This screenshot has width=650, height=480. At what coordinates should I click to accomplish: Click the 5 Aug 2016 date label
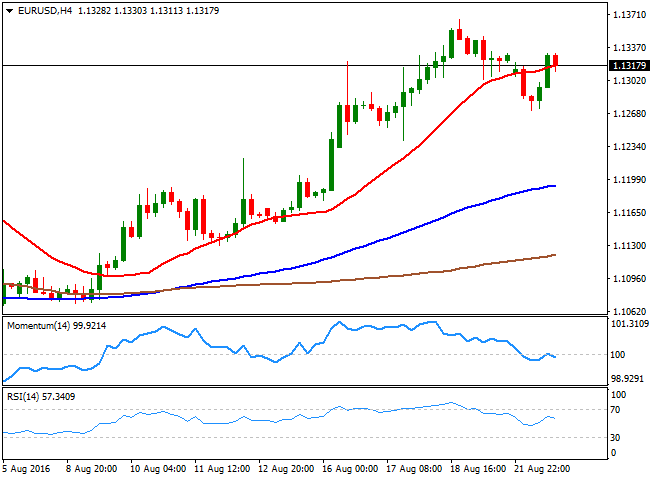[28, 468]
